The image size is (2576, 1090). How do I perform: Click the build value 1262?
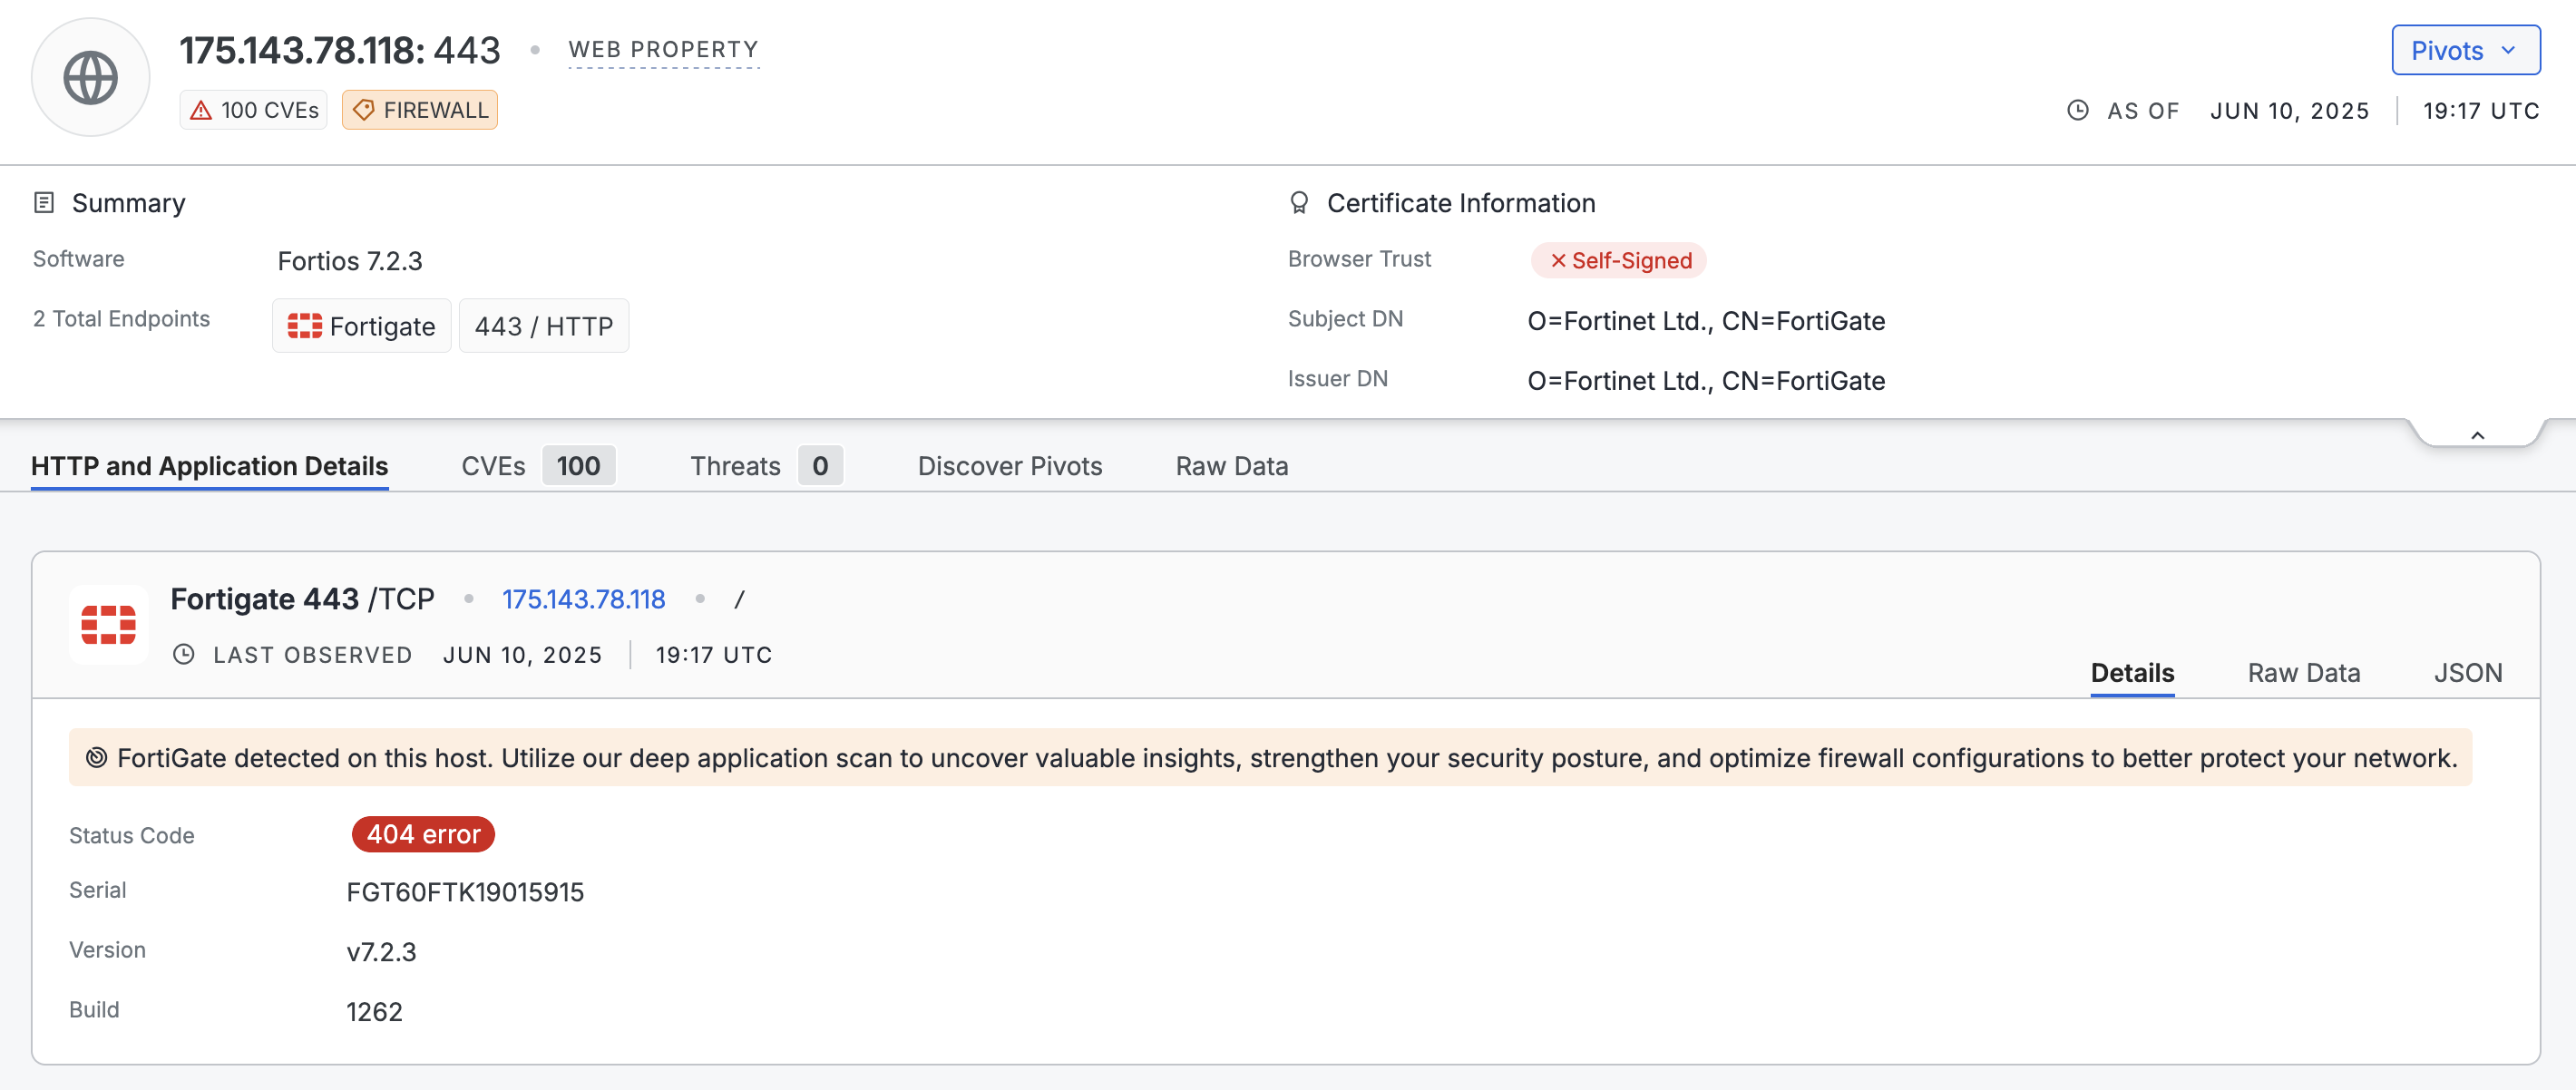click(374, 1012)
